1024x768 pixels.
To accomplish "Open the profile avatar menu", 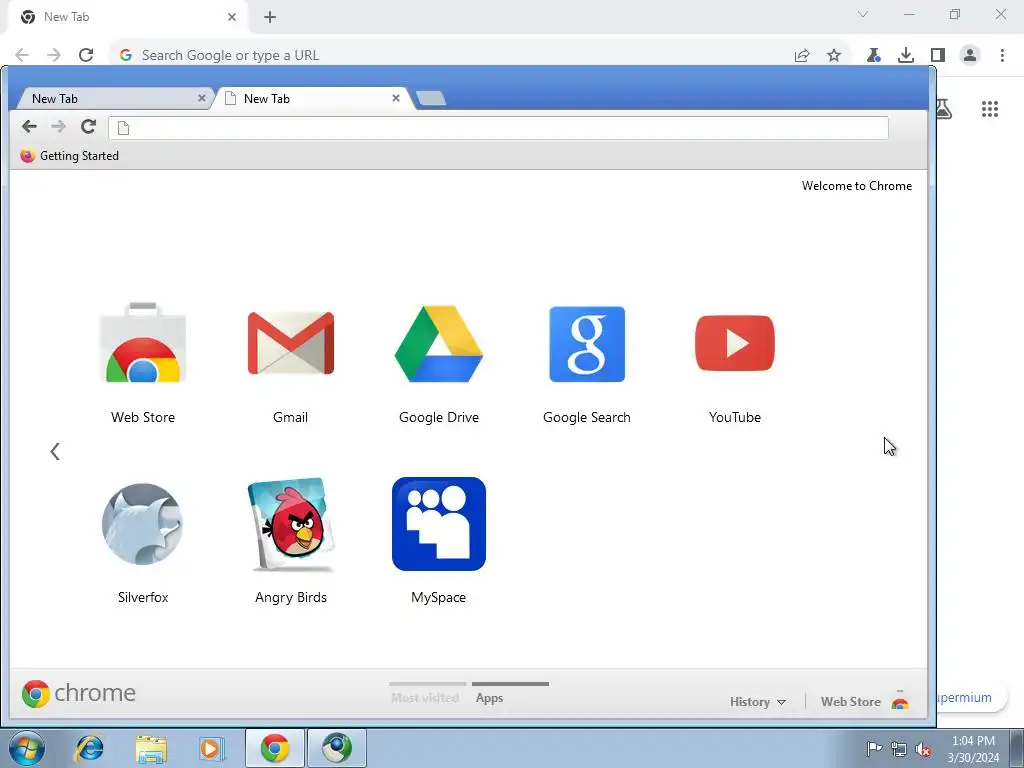I will point(970,56).
